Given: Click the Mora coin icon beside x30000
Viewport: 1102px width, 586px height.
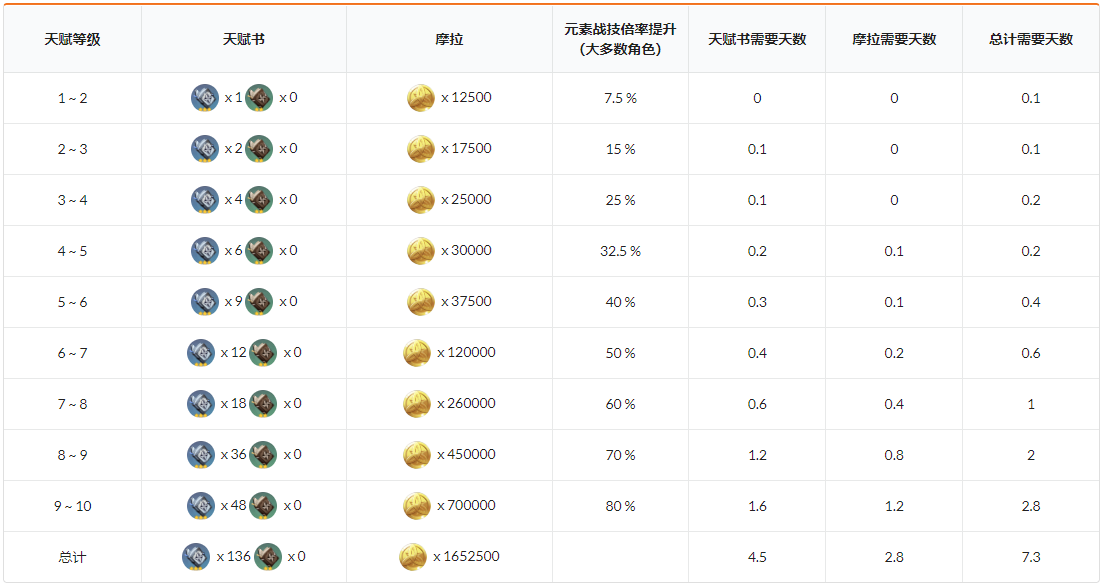Looking at the screenshot, I should click(x=421, y=251).
